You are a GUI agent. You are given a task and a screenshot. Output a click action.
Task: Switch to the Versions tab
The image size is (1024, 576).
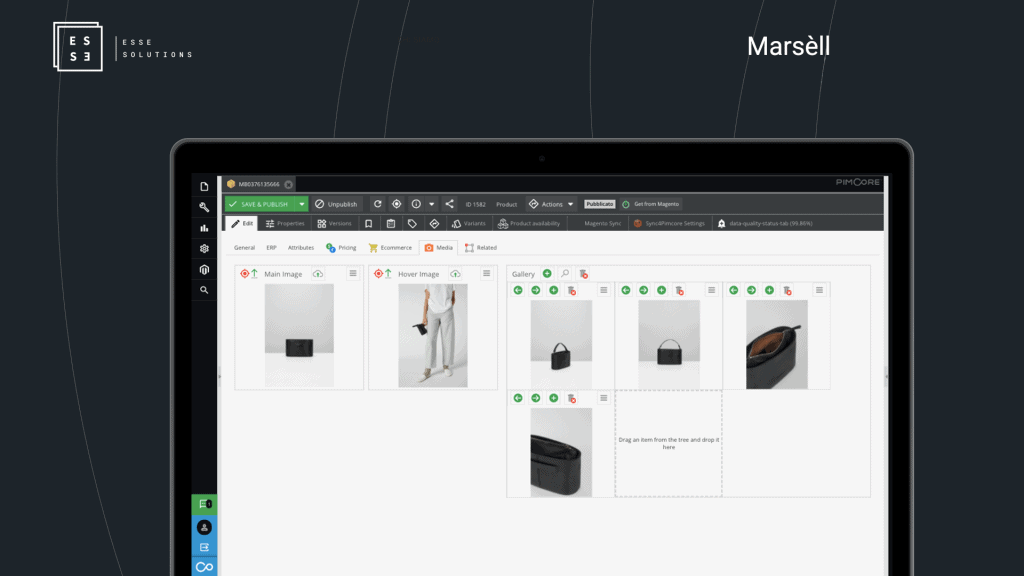click(x=334, y=223)
